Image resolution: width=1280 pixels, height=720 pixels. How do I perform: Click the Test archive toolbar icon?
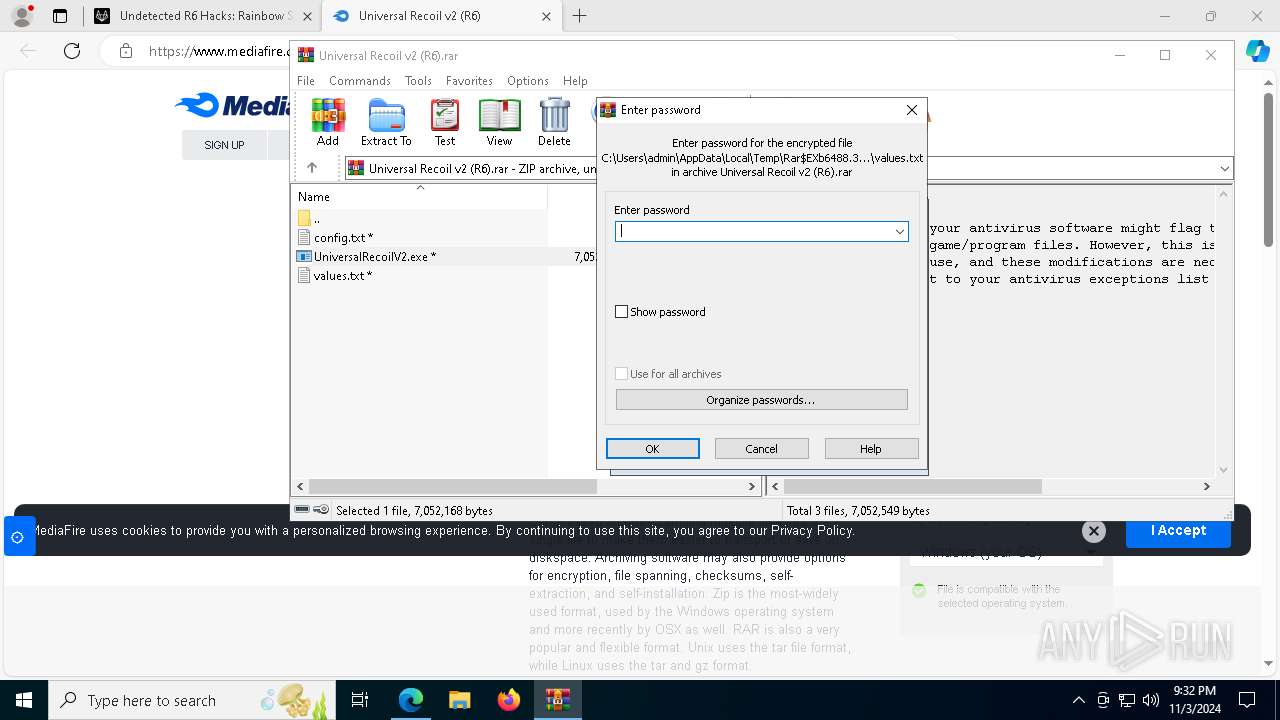coord(445,123)
